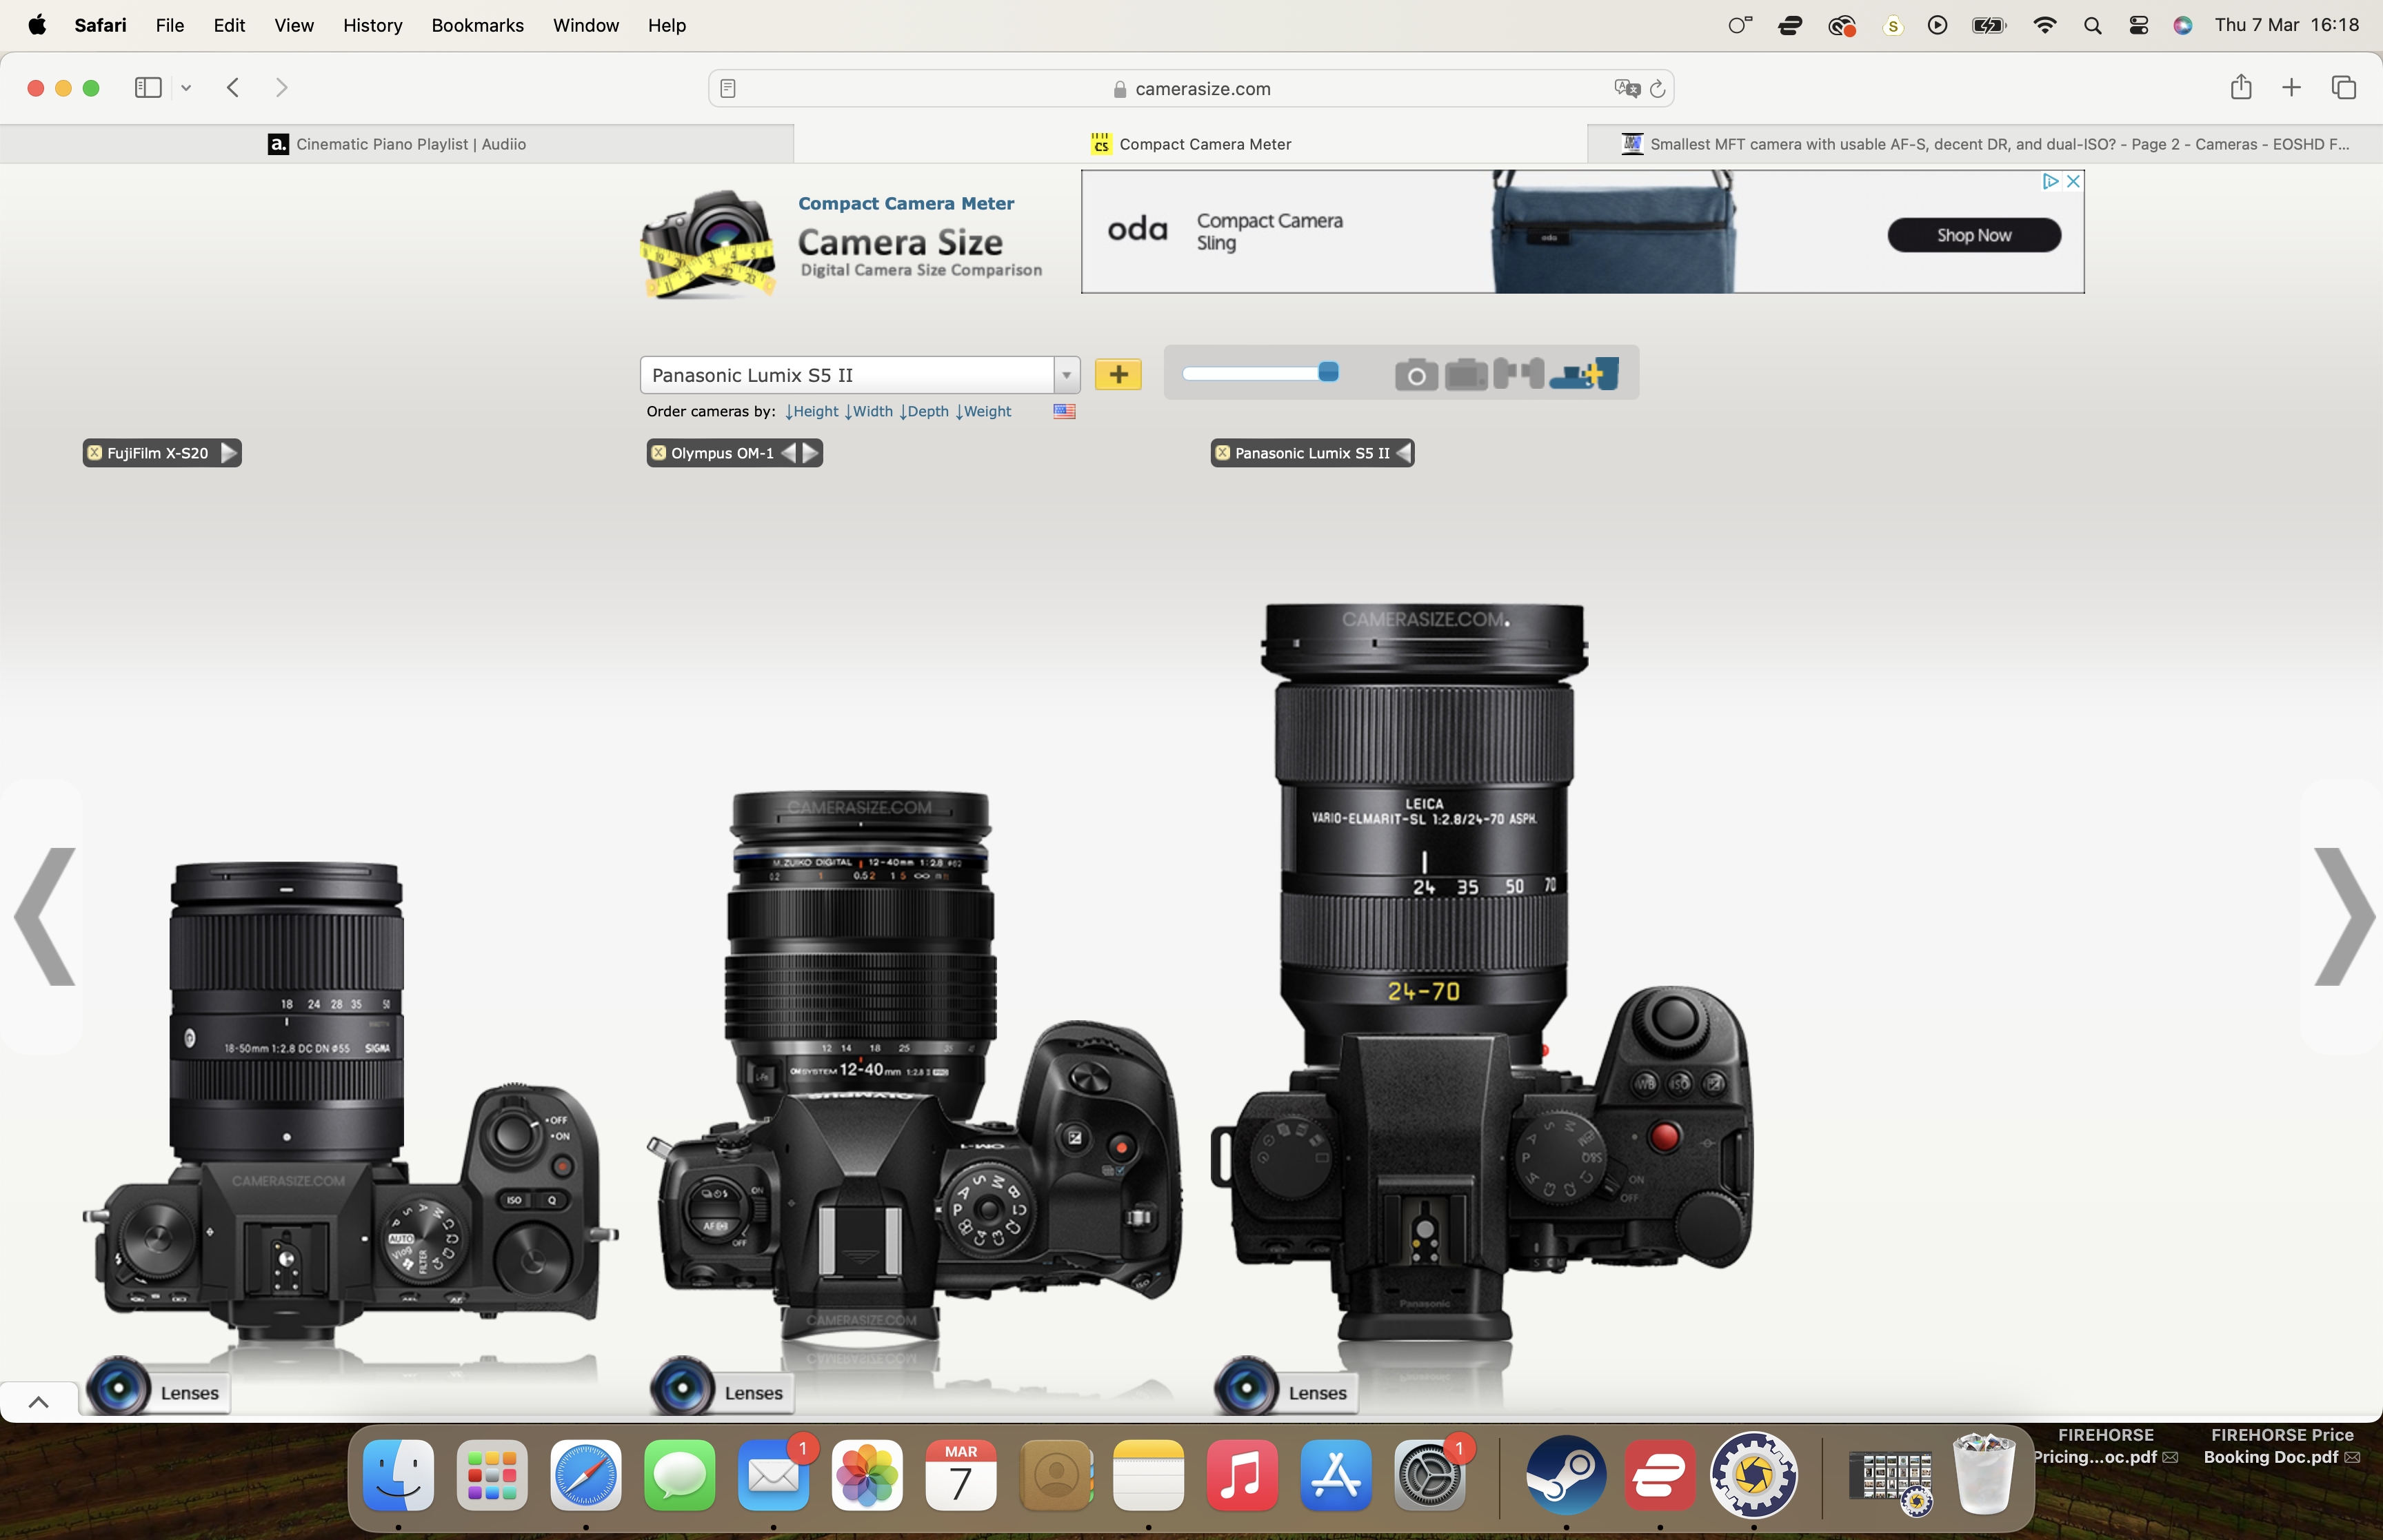Remove FujiFilm X-S20 with its X icon
The width and height of the screenshot is (2383, 1540).
(x=95, y=453)
